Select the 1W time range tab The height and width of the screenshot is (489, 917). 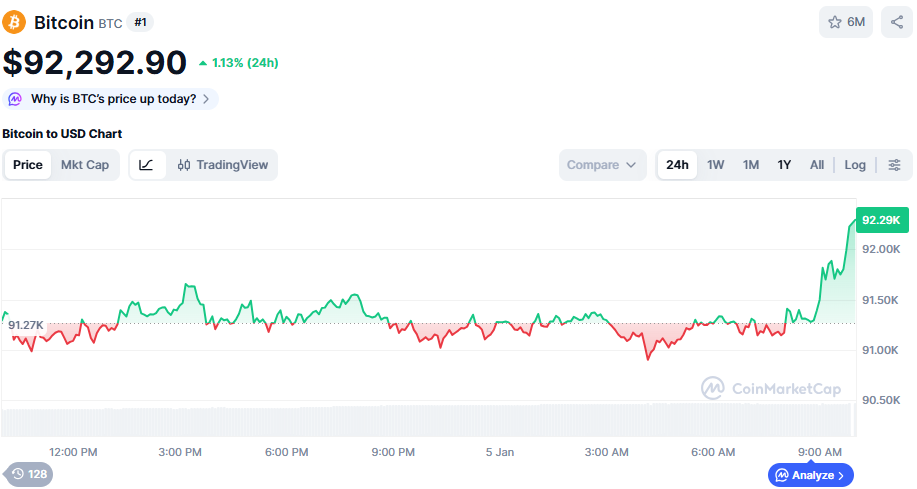716,165
